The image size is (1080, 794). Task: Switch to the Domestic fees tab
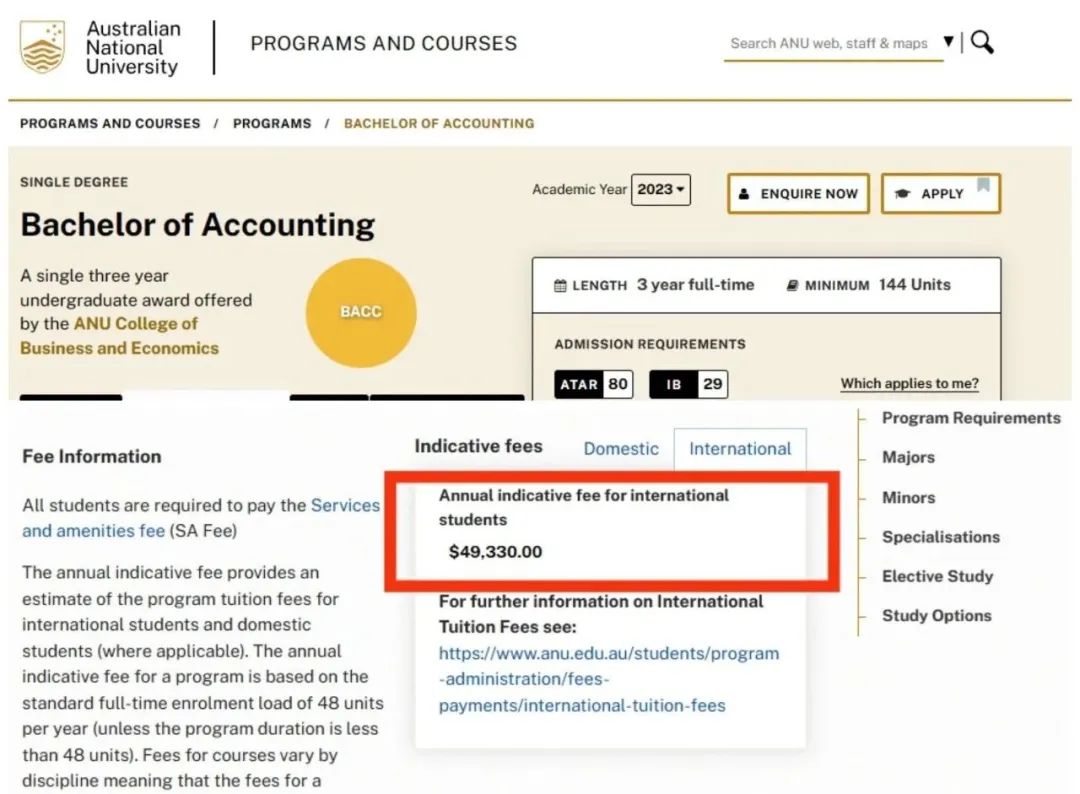[621, 449]
